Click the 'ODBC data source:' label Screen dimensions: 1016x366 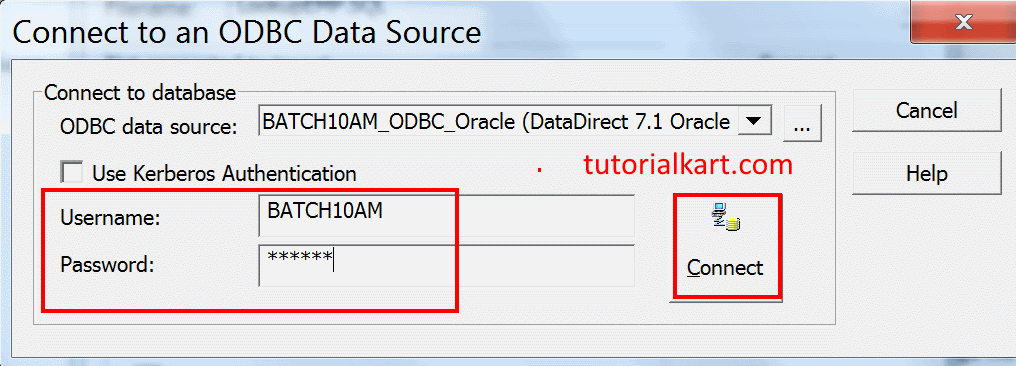pyautogui.click(x=149, y=126)
